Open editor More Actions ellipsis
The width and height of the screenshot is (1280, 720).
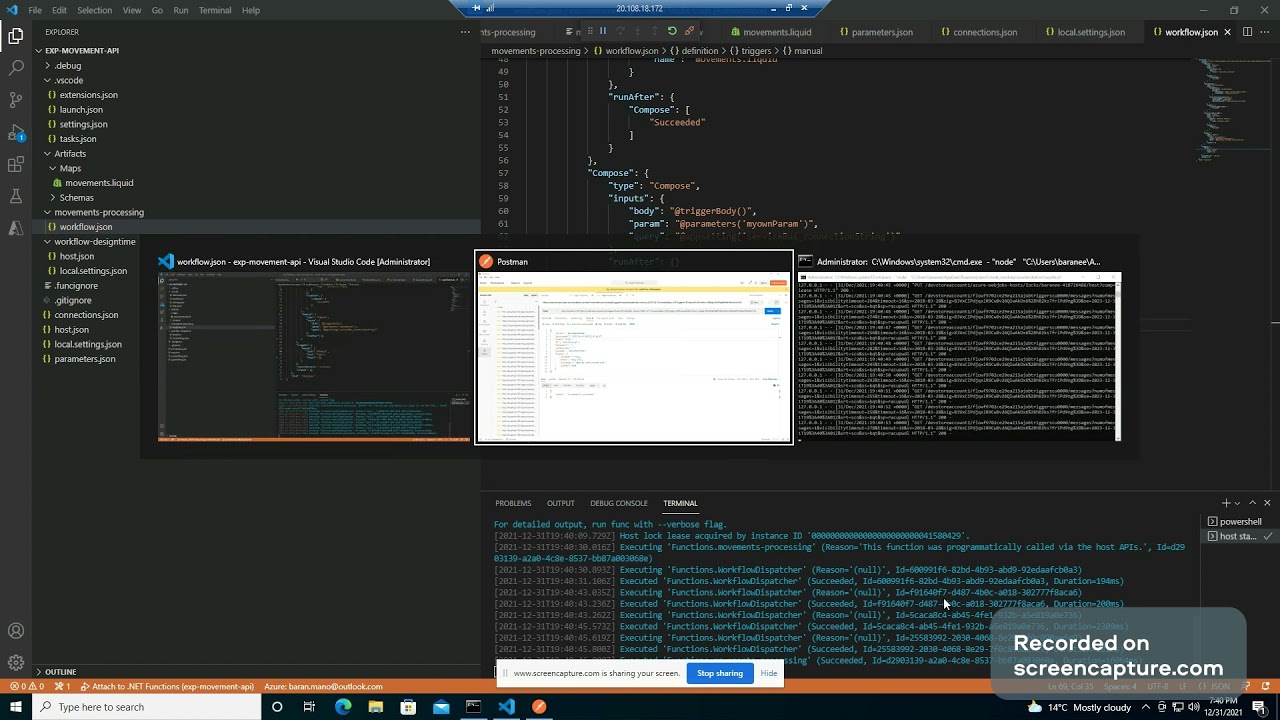point(1265,32)
